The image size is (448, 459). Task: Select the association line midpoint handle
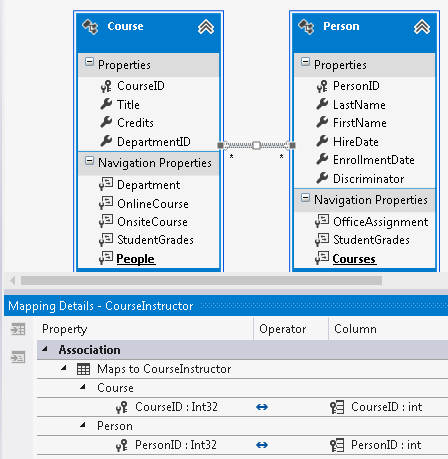click(256, 145)
